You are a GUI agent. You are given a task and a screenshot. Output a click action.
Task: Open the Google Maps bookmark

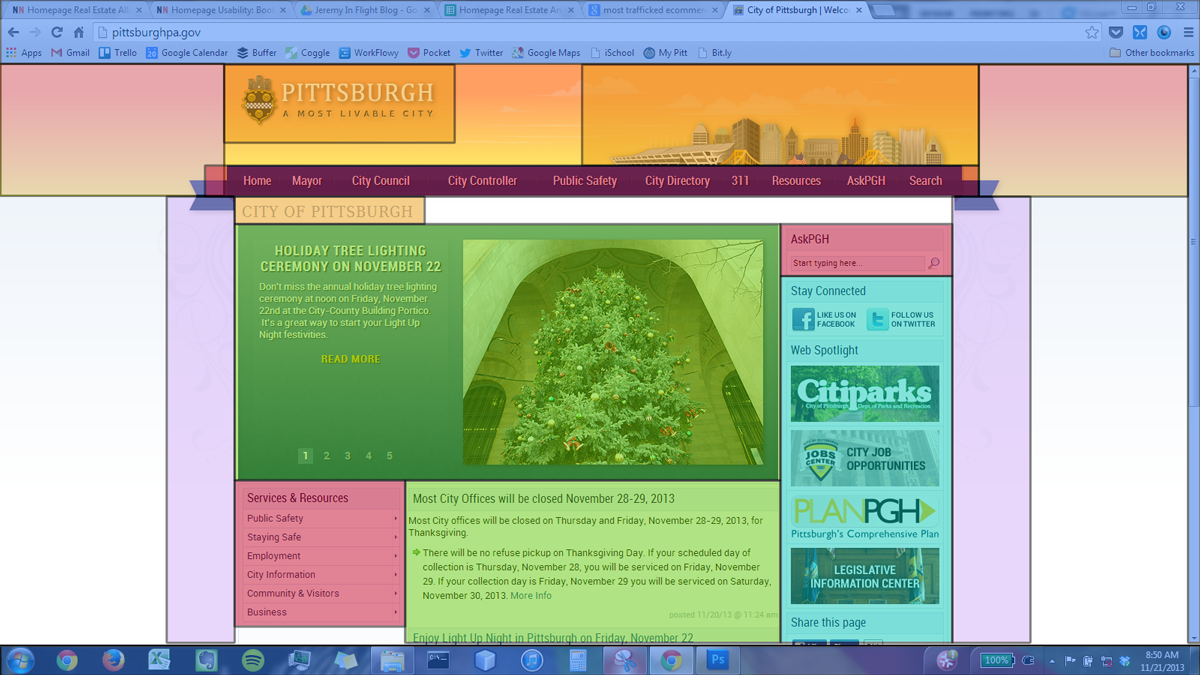point(546,53)
